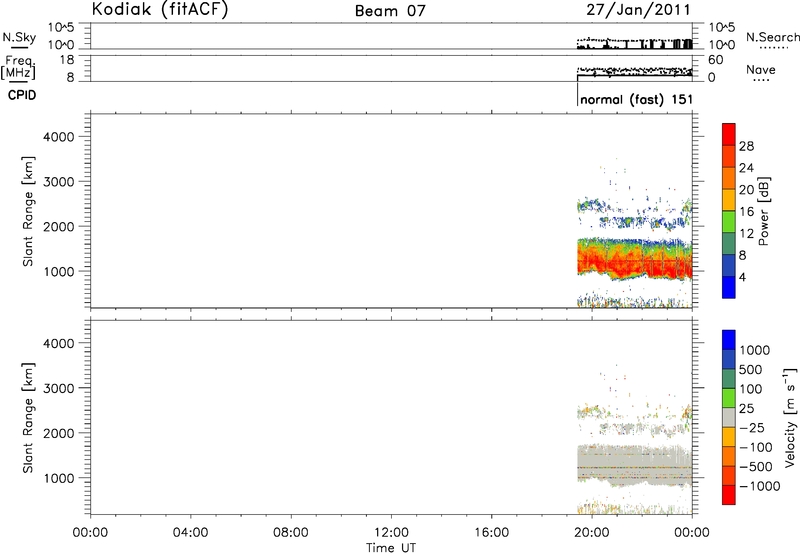Click the Freq. [MHz] axis label
This screenshot has height=554, width=800.
pyautogui.click(x=19, y=68)
